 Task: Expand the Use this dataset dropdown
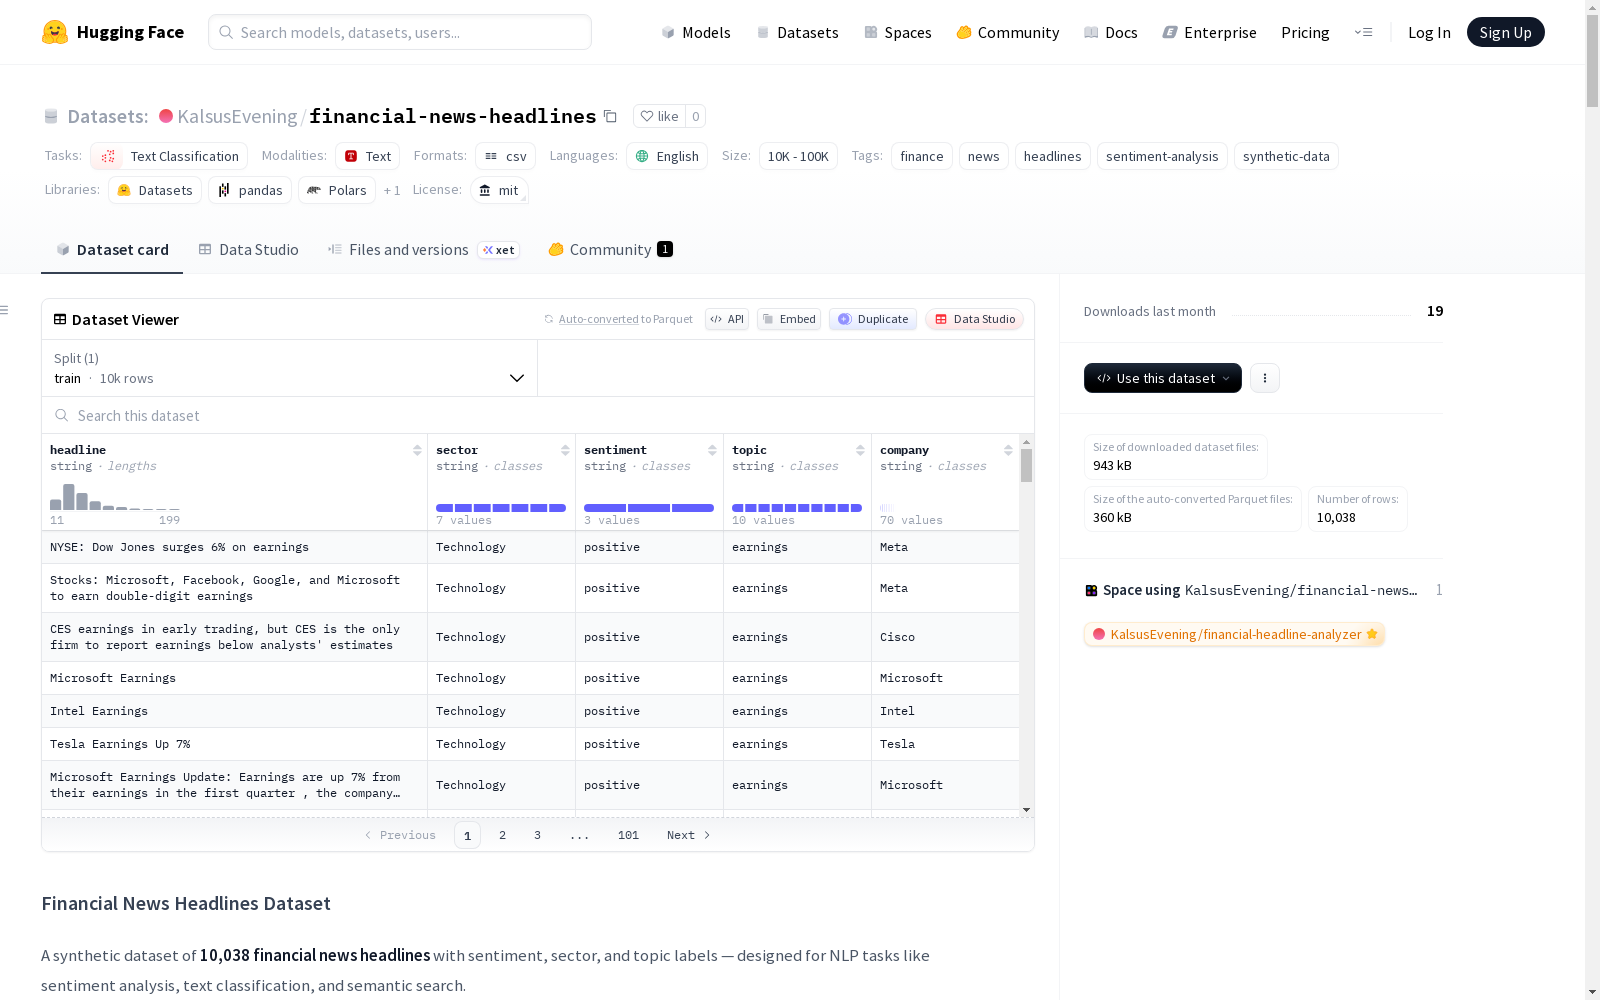(x=1163, y=378)
